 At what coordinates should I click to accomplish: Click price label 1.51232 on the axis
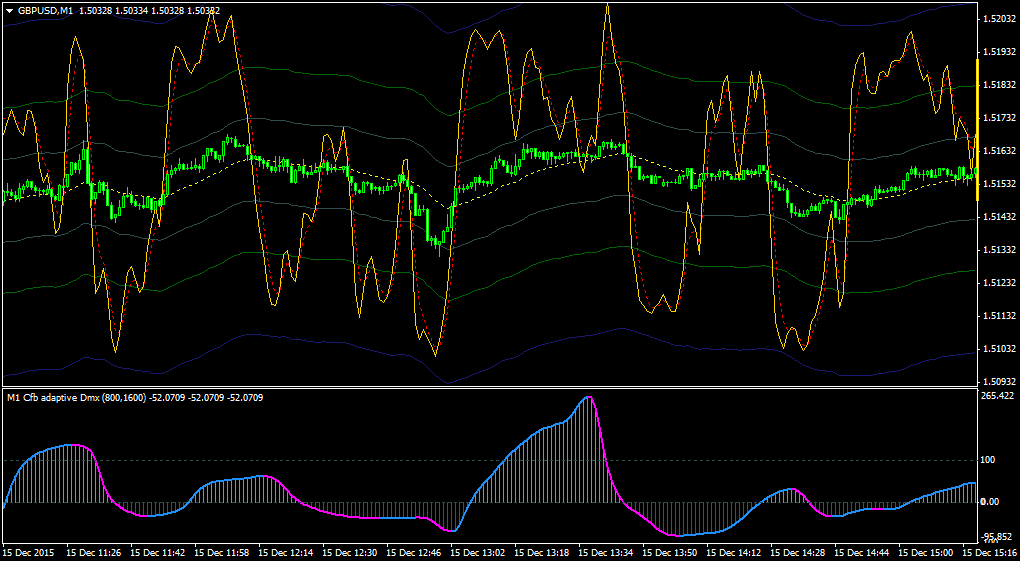(999, 282)
